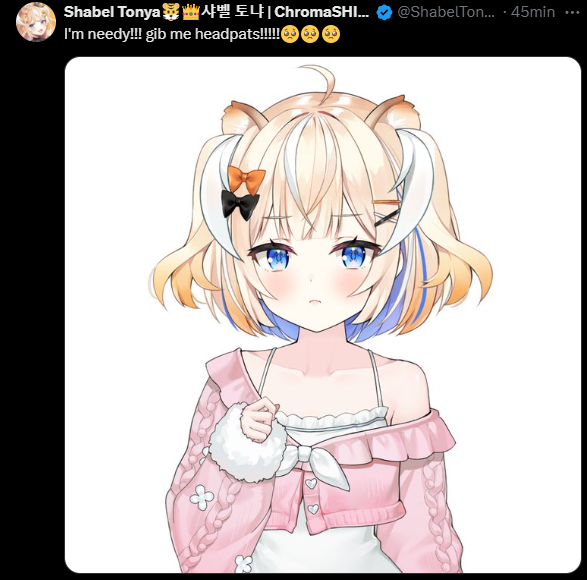
Task: Click the tiger emoji in display name
Action: (x=171, y=12)
